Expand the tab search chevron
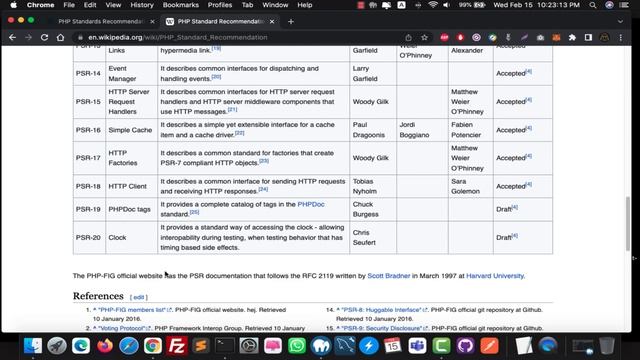 coord(620,21)
